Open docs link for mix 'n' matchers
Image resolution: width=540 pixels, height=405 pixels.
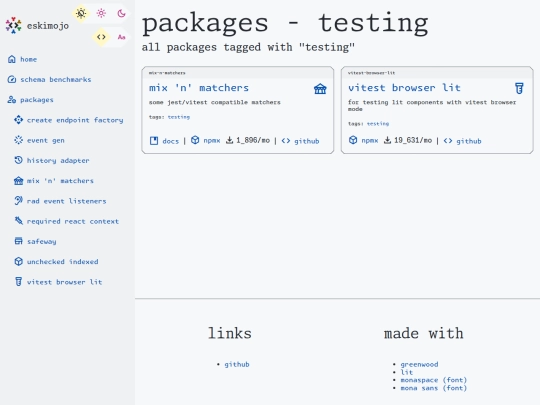click(170, 141)
